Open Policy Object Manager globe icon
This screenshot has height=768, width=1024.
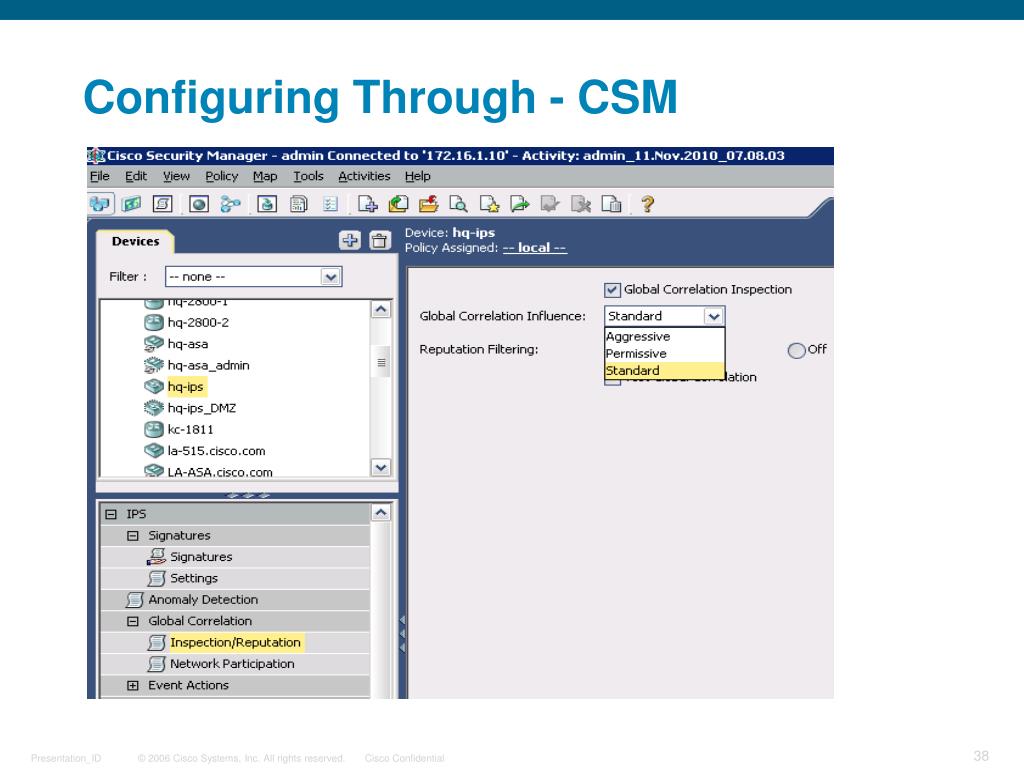(x=199, y=204)
